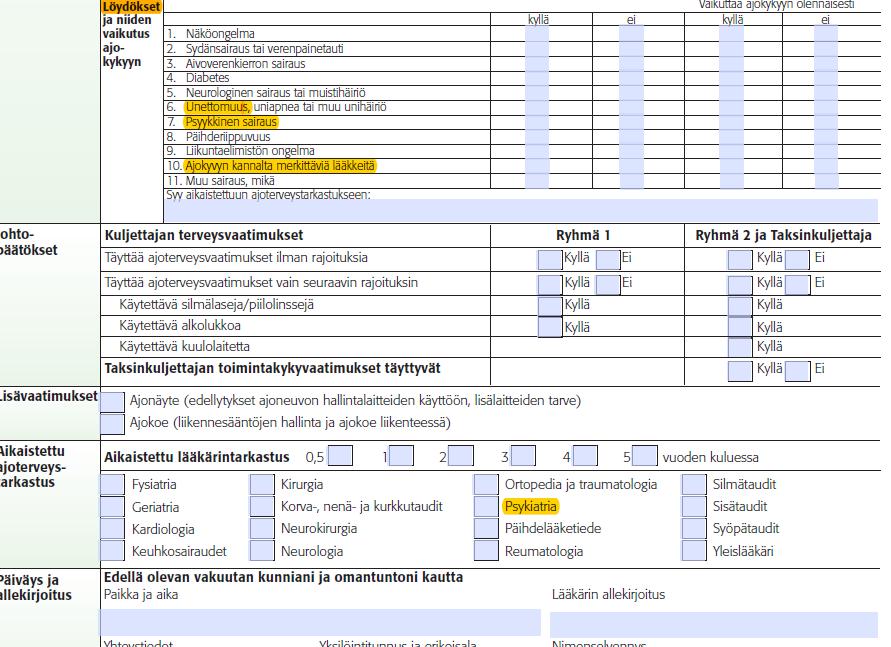
Task: Select the Silmätaudit checkbox
Action: (694, 485)
